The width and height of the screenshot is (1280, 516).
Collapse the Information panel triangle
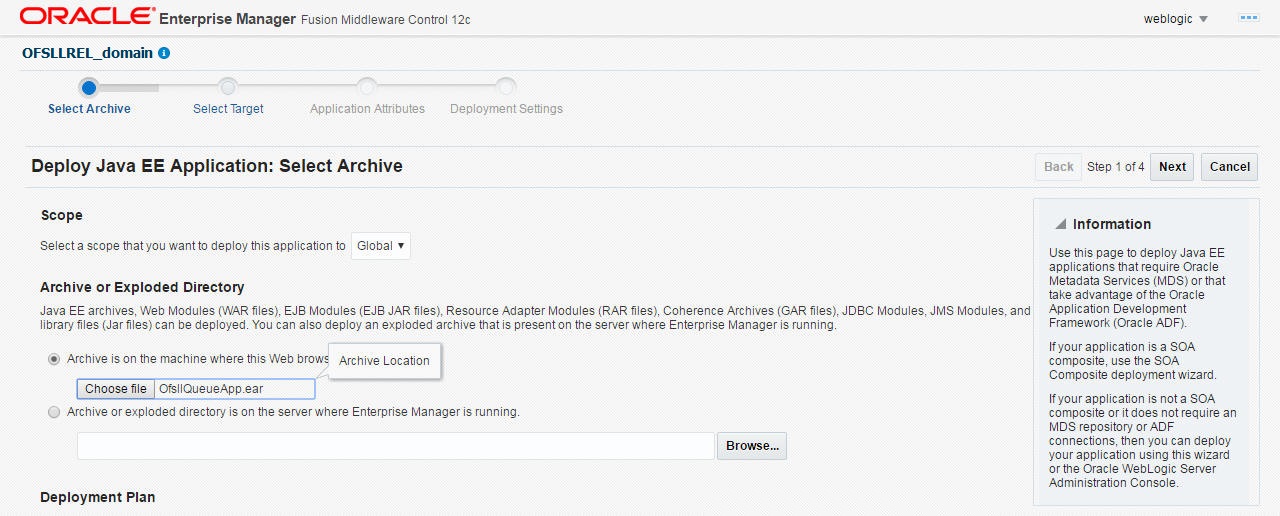point(1060,224)
